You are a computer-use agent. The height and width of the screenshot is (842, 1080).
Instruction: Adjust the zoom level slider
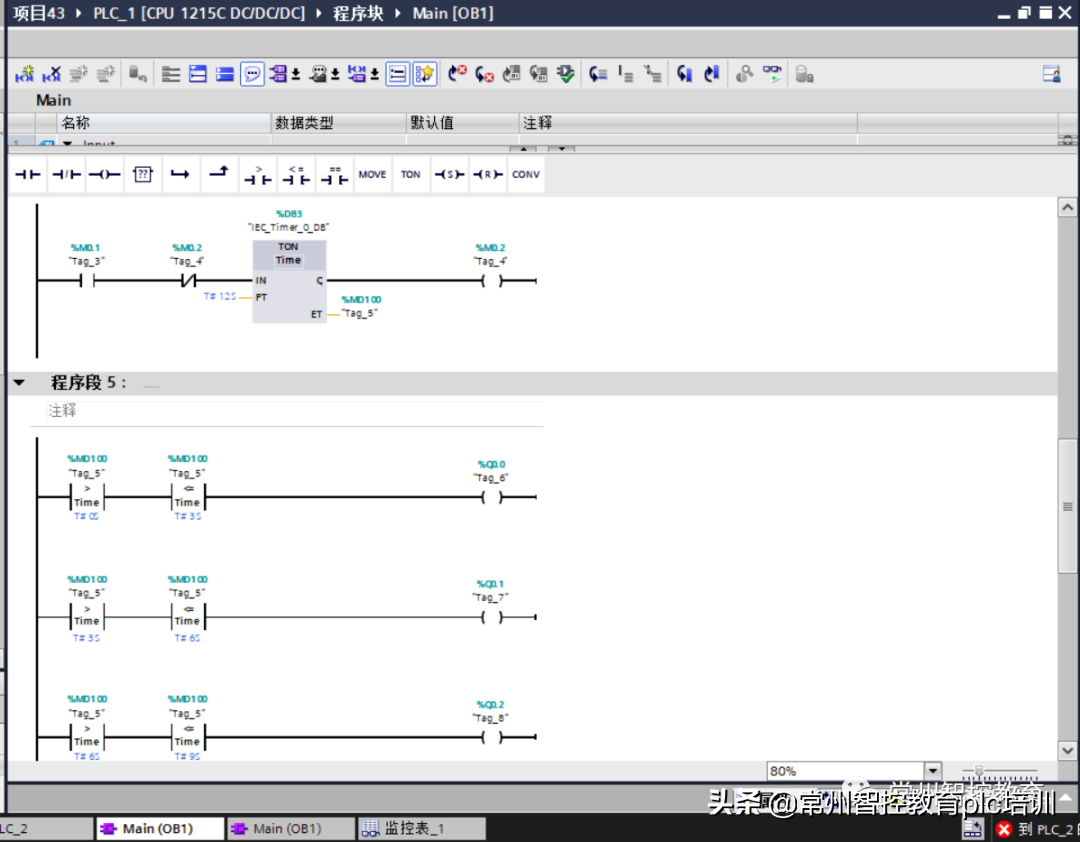pyautogui.click(x=980, y=771)
